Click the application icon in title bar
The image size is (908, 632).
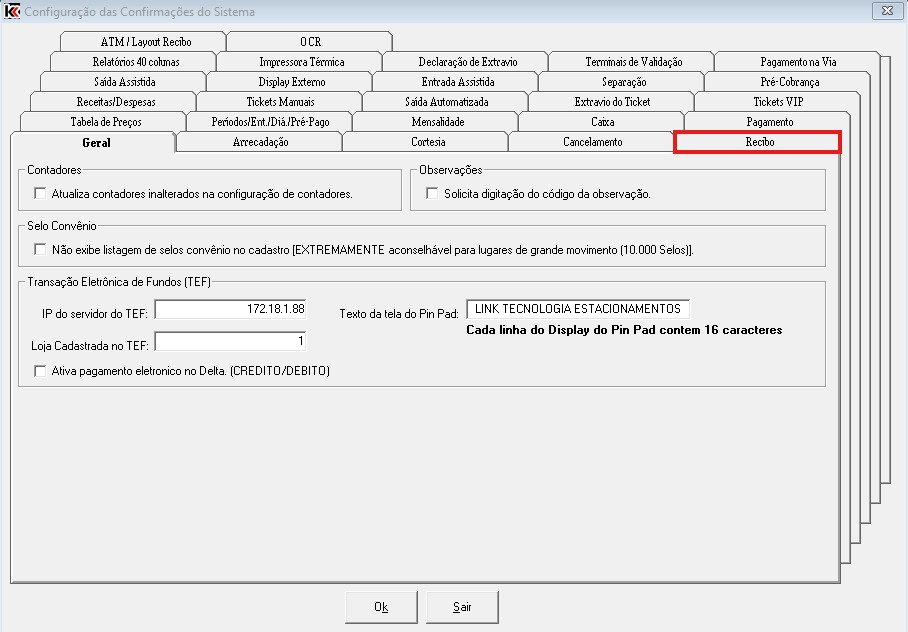click(13, 12)
